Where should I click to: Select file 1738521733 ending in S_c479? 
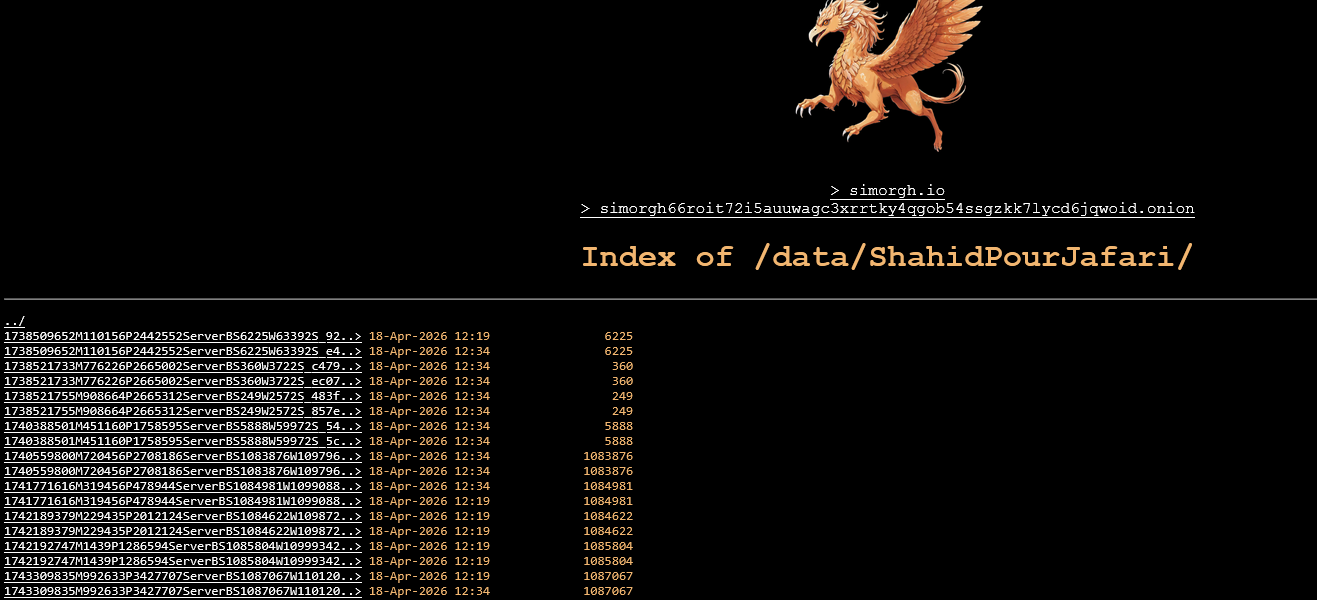[182, 367]
